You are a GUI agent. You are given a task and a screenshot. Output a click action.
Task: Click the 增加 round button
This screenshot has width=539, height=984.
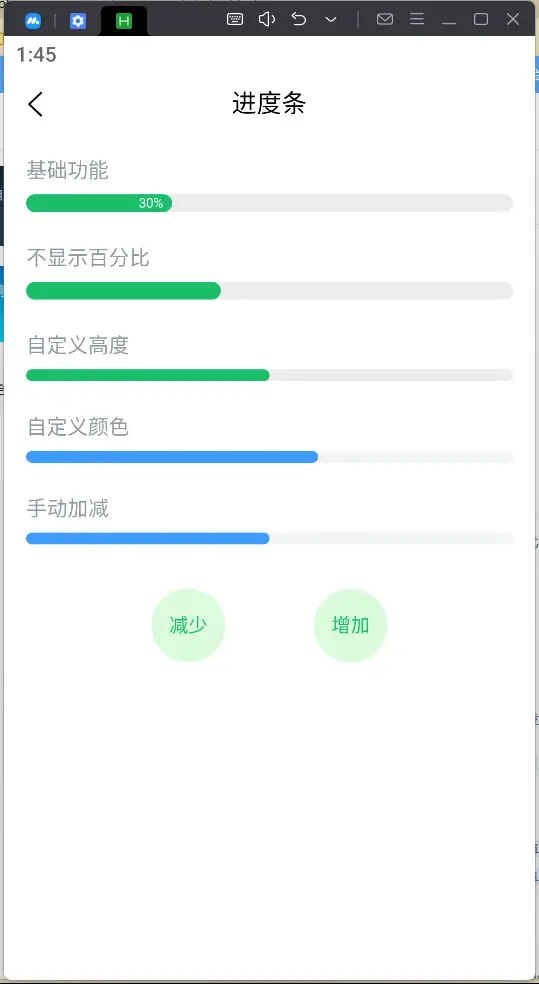[x=351, y=625]
